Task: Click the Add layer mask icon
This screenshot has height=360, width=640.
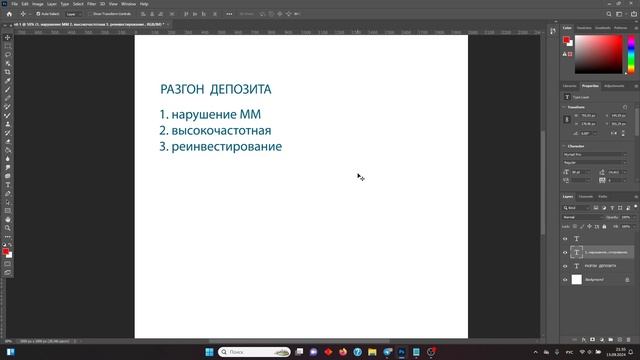Action: 593,340
